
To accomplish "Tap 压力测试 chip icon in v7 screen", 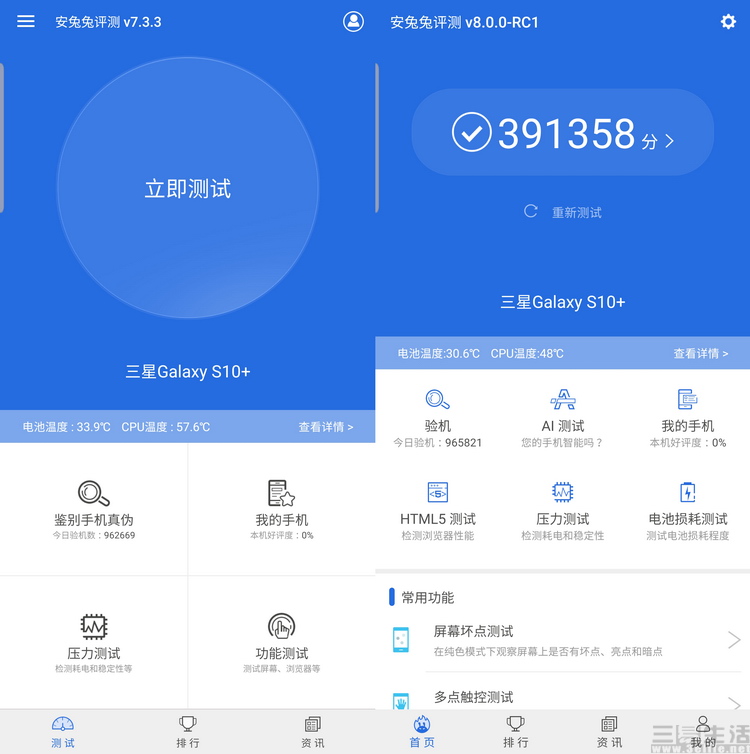I will pos(94,627).
